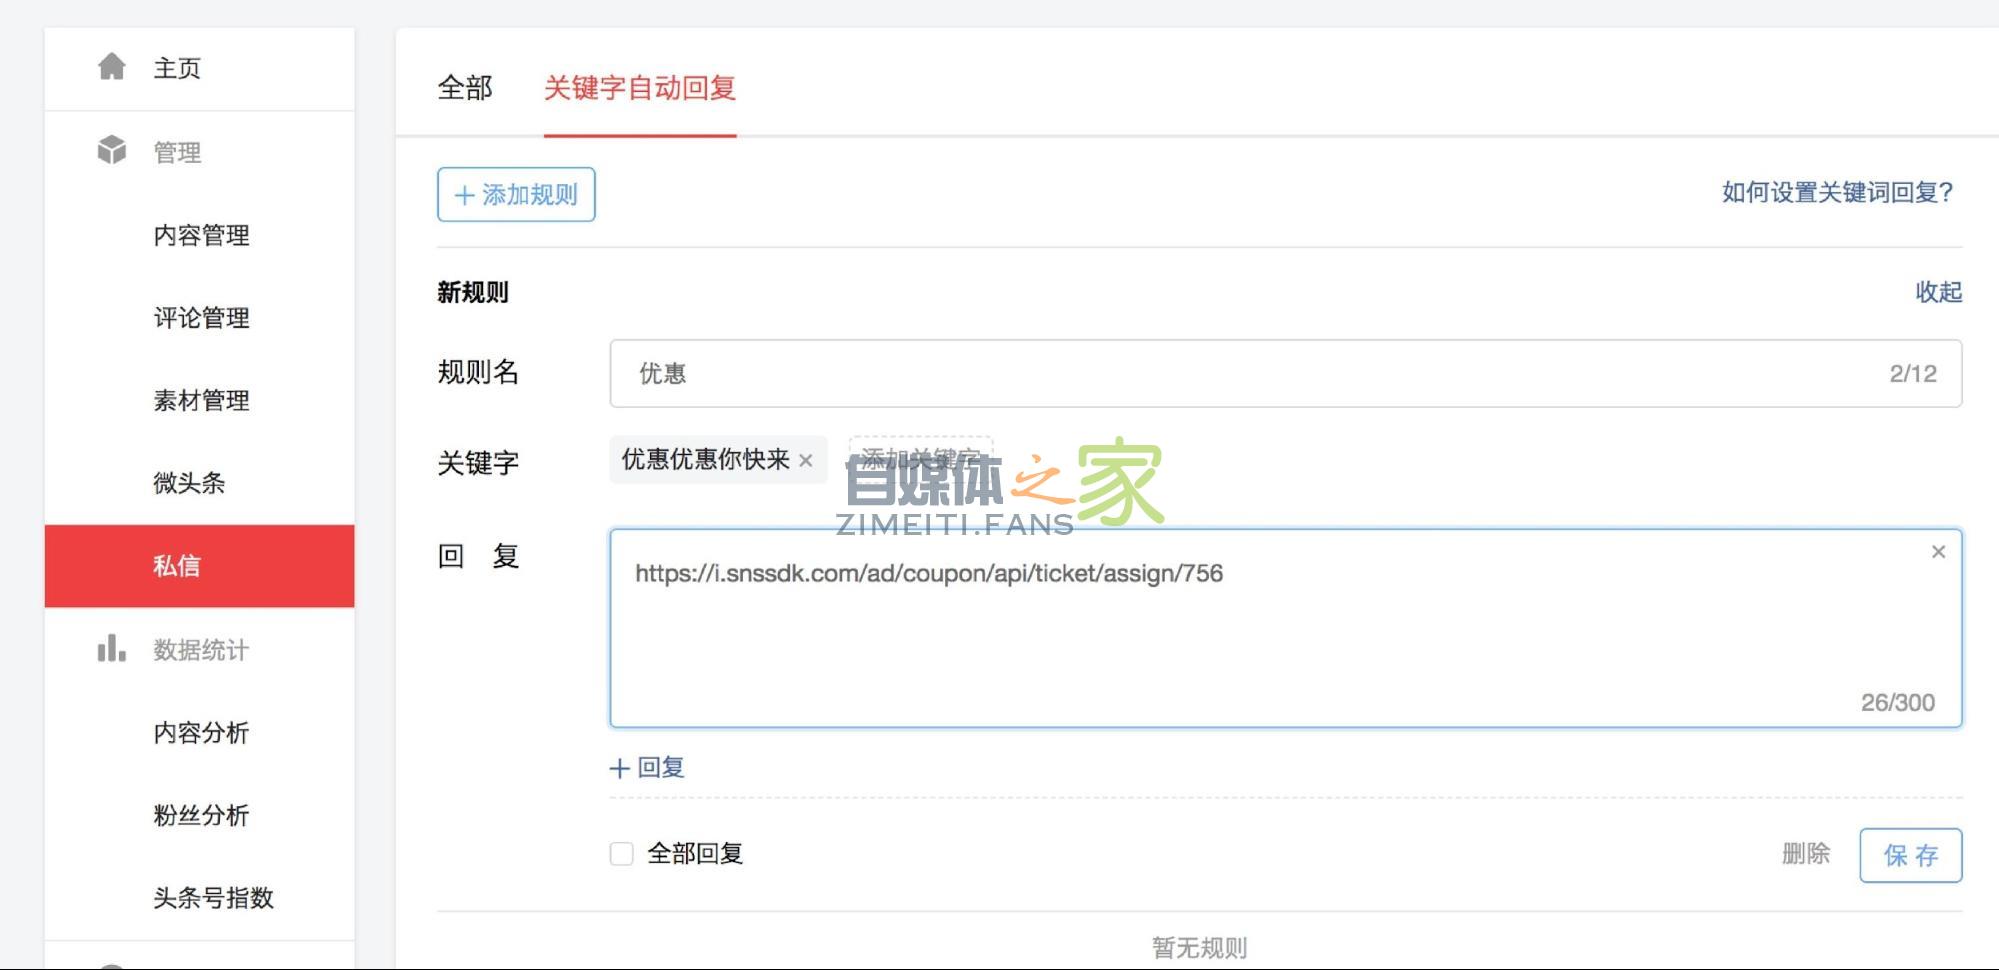The height and width of the screenshot is (970, 1999).
Task: Clear the reply box with its X icon
Action: click(x=1938, y=552)
